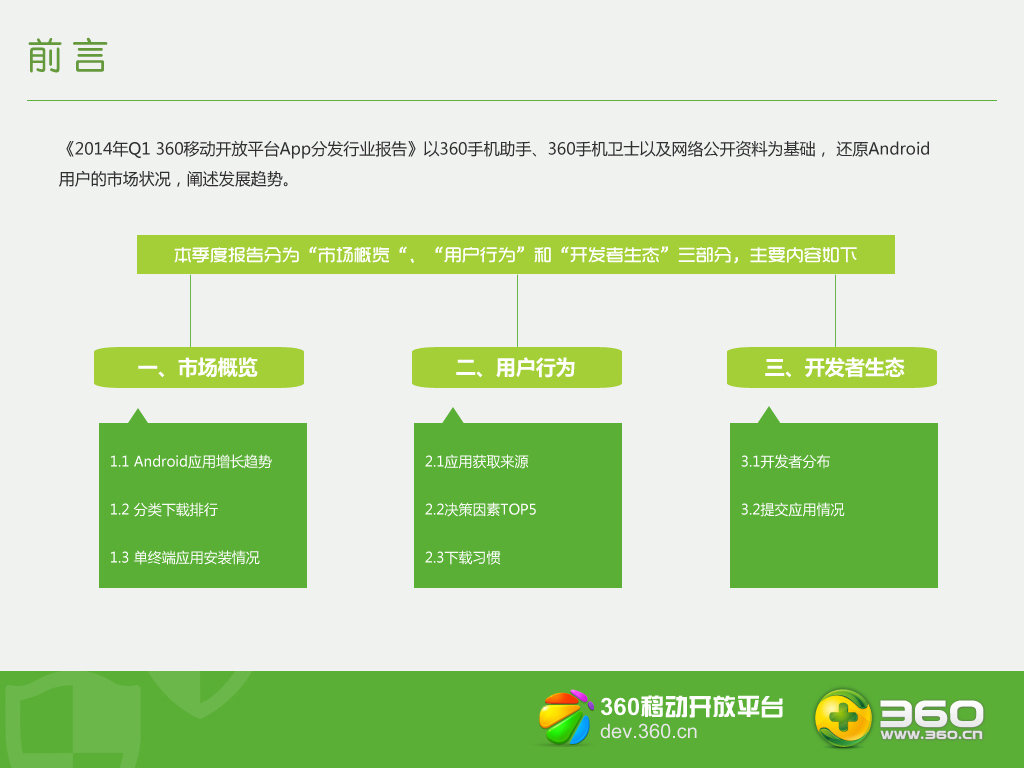1024x768 pixels.
Task: Click 1.2 分类下载排行 item
Action: [x=164, y=509]
